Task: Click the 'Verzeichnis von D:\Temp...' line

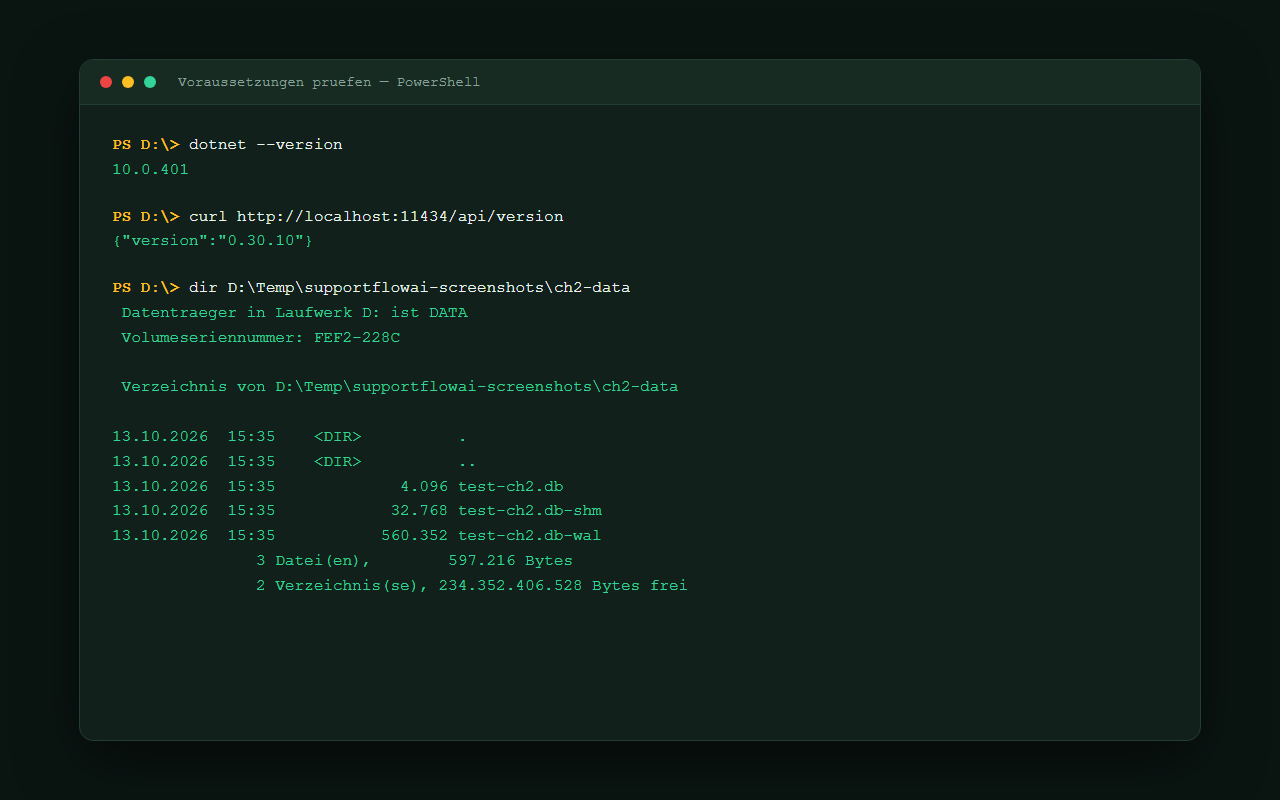Action: pos(400,387)
